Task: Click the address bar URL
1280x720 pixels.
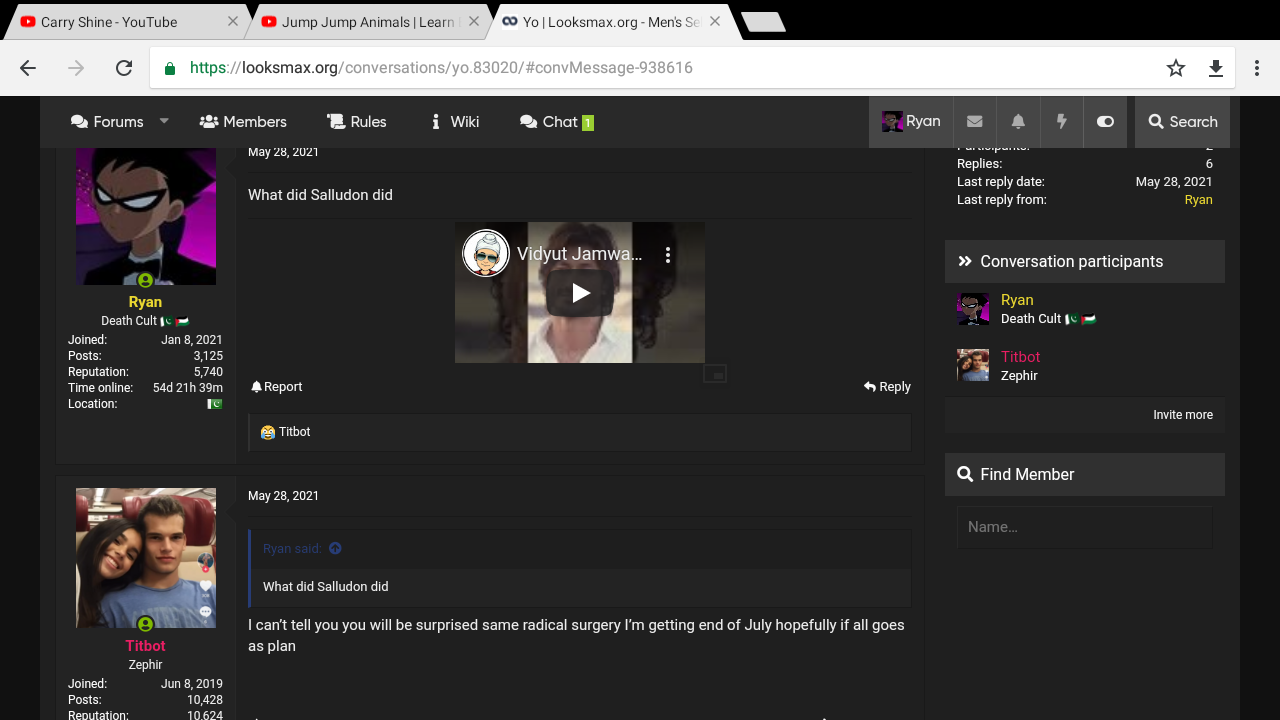Action: pos(441,68)
